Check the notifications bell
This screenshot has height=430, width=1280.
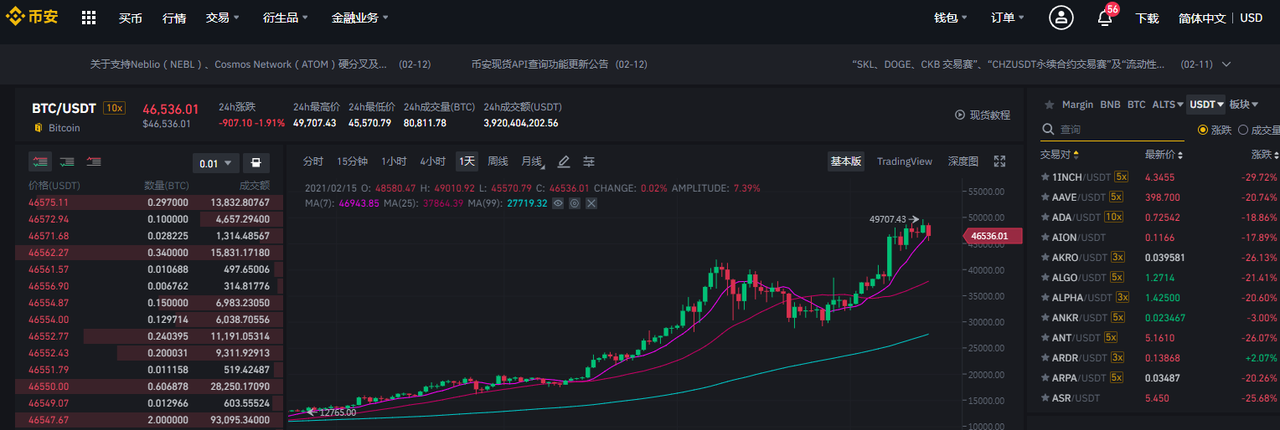coord(1105,17)
